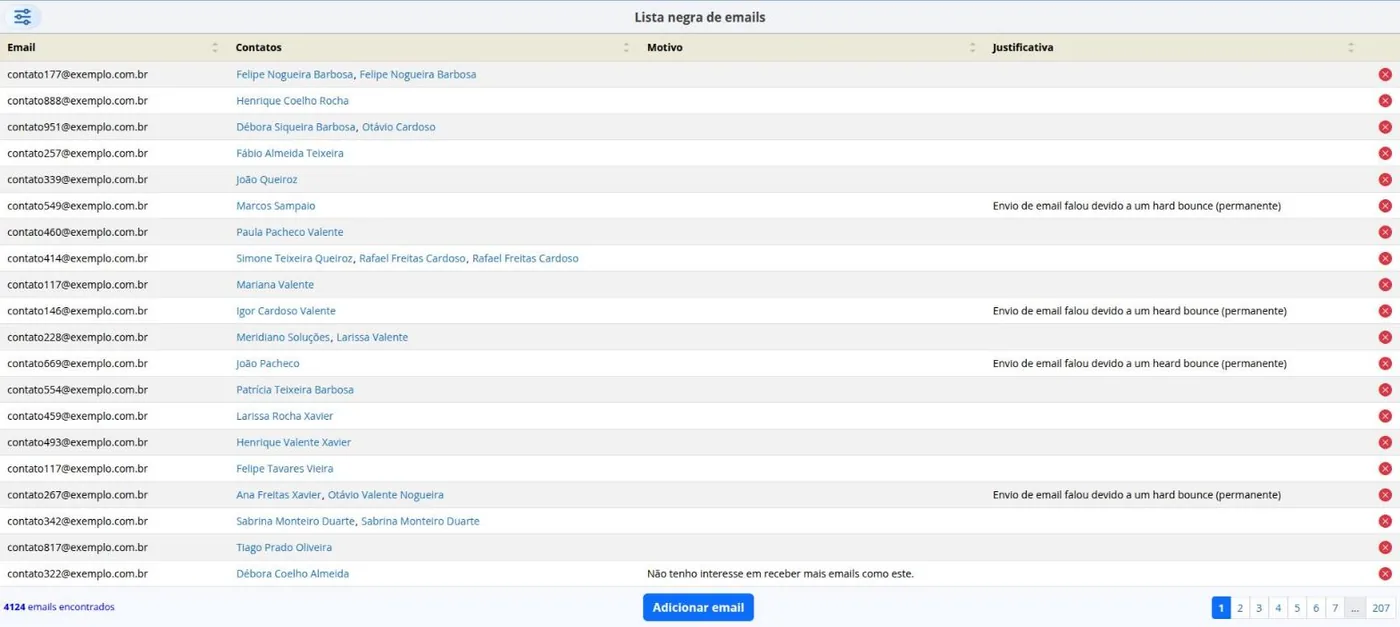Delete contato549@exemplo.com.br from the blacklist
Image resolution: width=1400 pixels, height=627 pixels.
pyautogui.click(x=1385, y=206)
